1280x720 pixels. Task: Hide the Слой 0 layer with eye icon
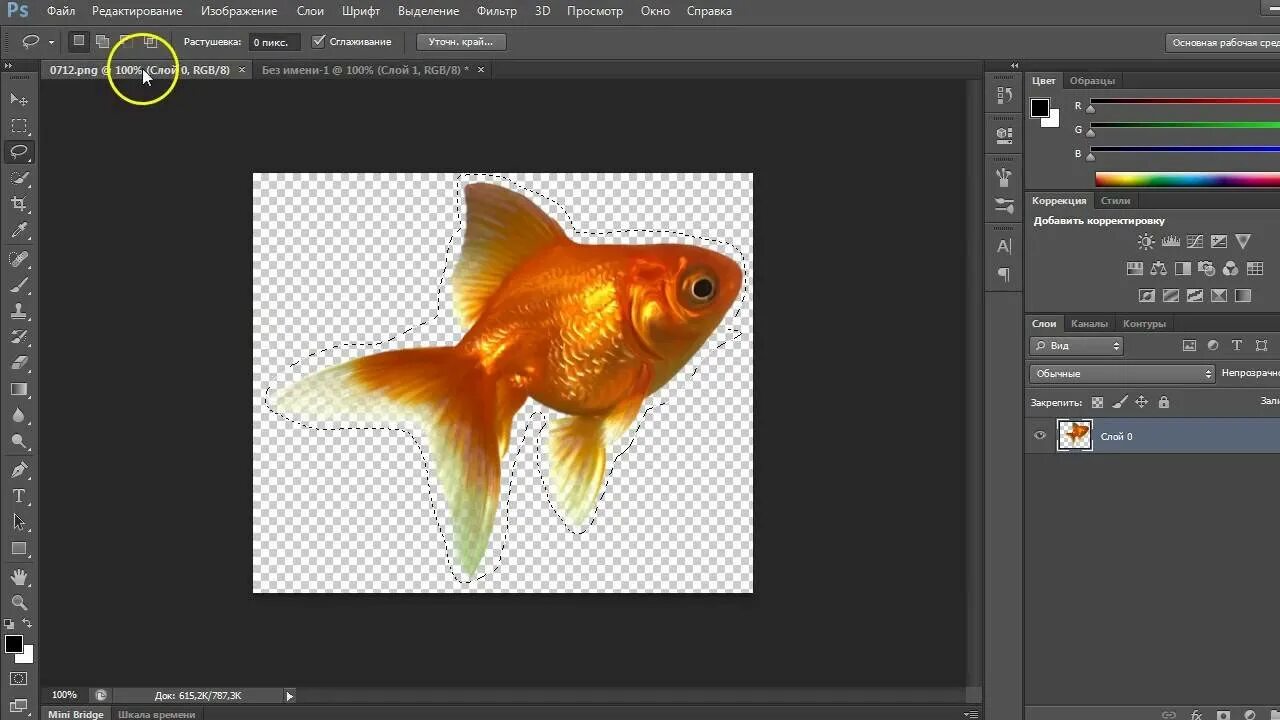point(1040,436)
